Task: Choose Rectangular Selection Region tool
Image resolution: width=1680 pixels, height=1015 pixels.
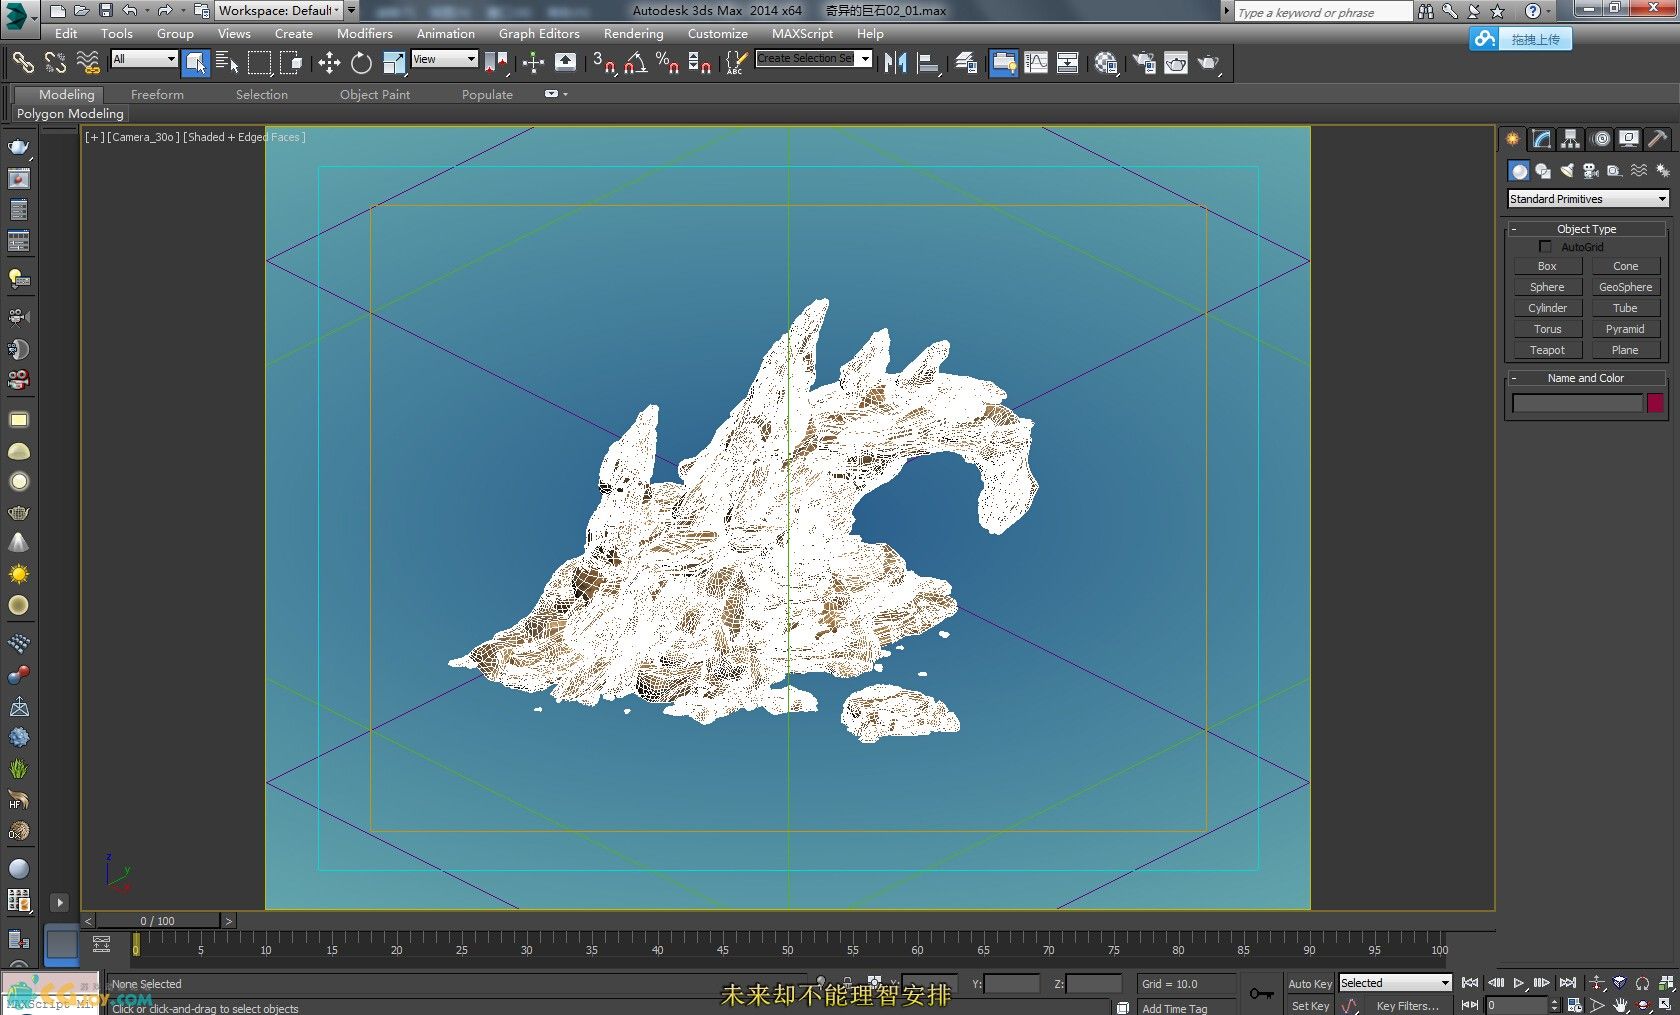Action: click(260, 63)
